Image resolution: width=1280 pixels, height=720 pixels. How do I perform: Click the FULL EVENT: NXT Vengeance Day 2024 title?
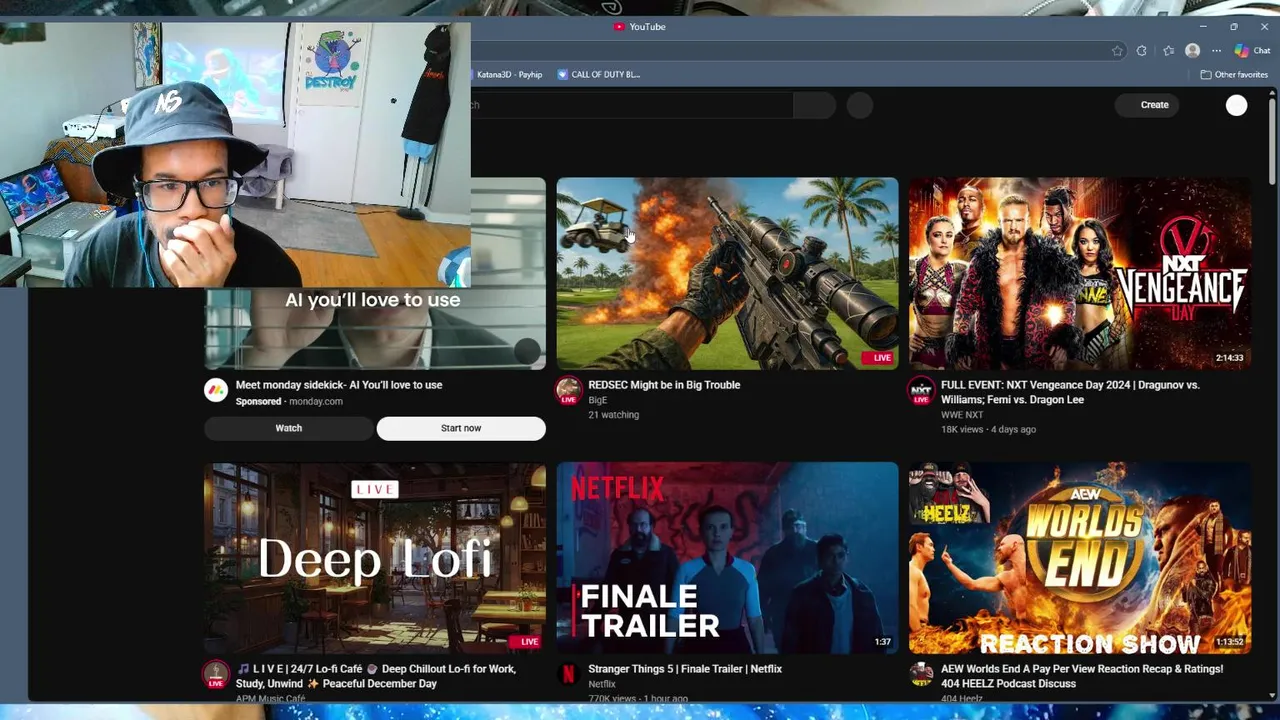(x=1070, y=392)
